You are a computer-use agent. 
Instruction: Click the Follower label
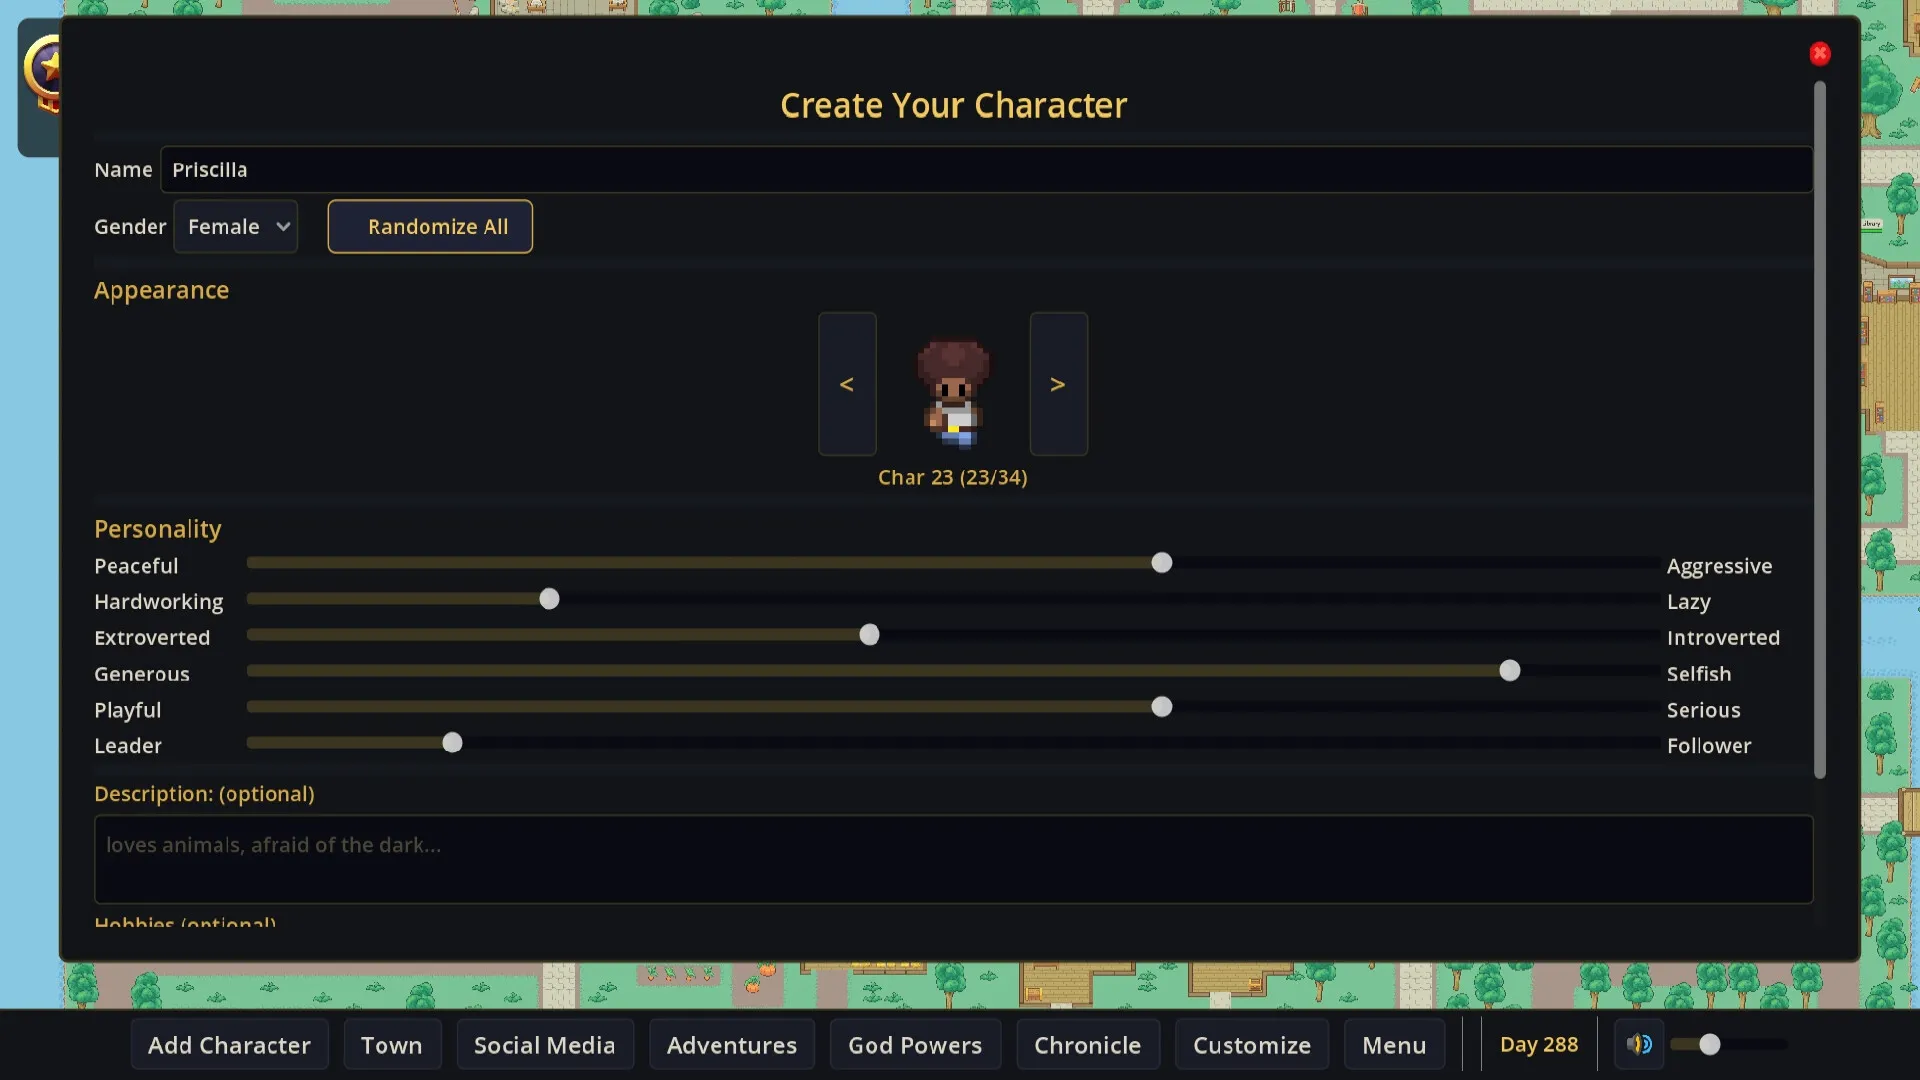pyautogui.click(x=1709, y=746)
